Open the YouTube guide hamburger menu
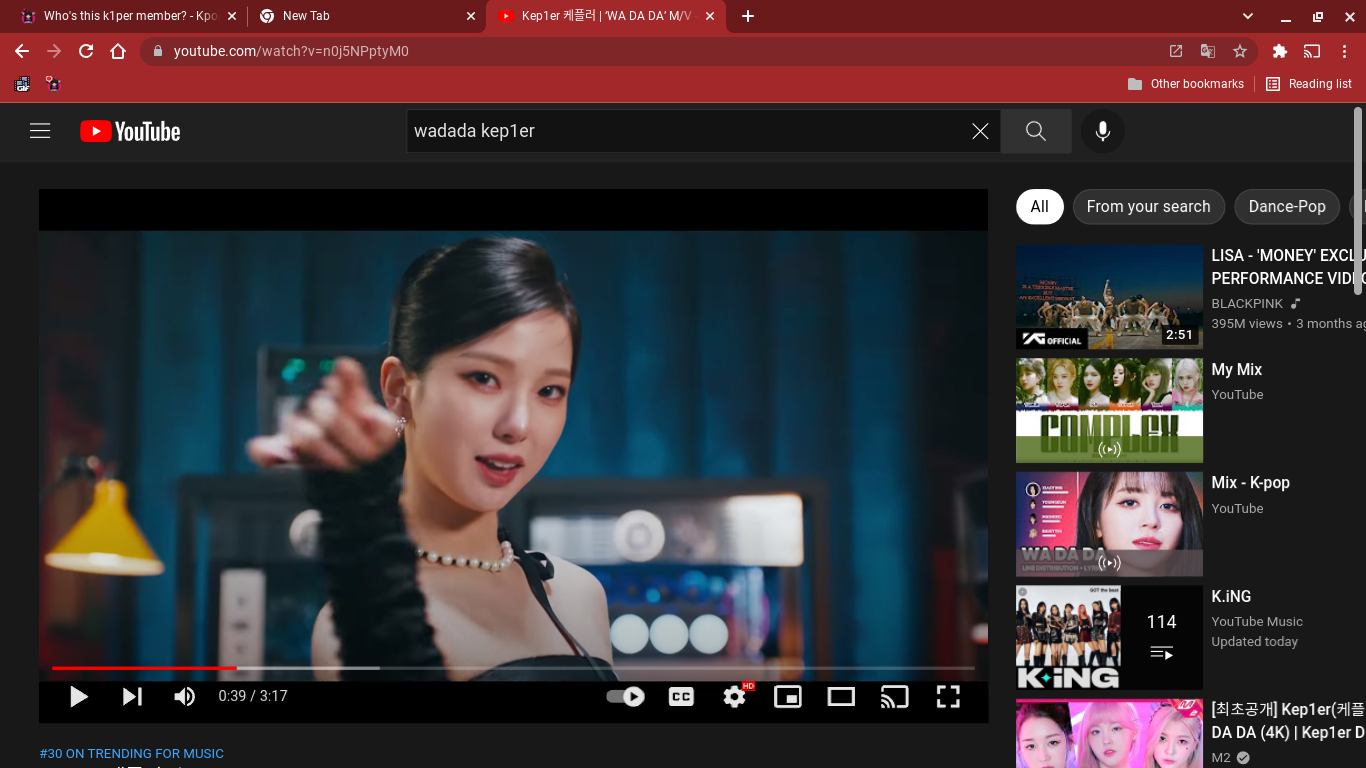 [x=40, y=131]
